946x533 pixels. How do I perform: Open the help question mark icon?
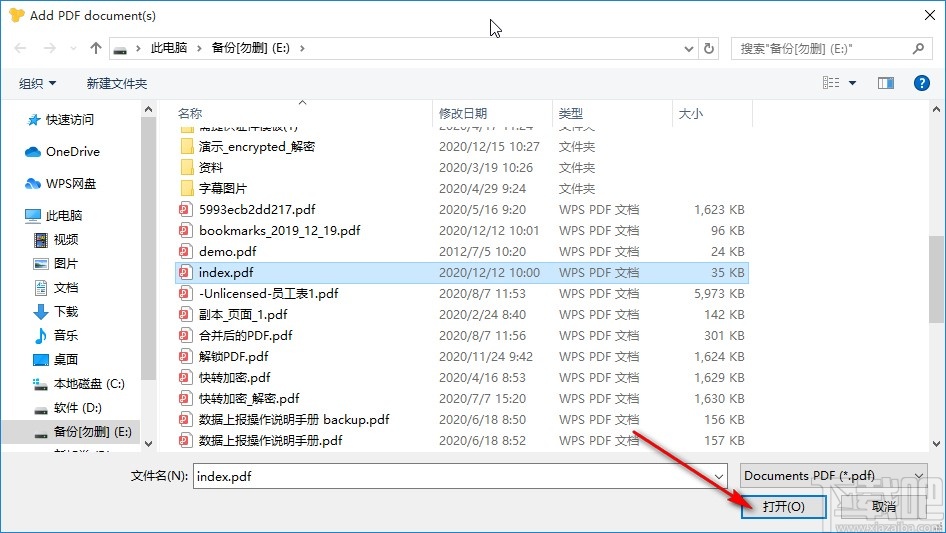921,83
